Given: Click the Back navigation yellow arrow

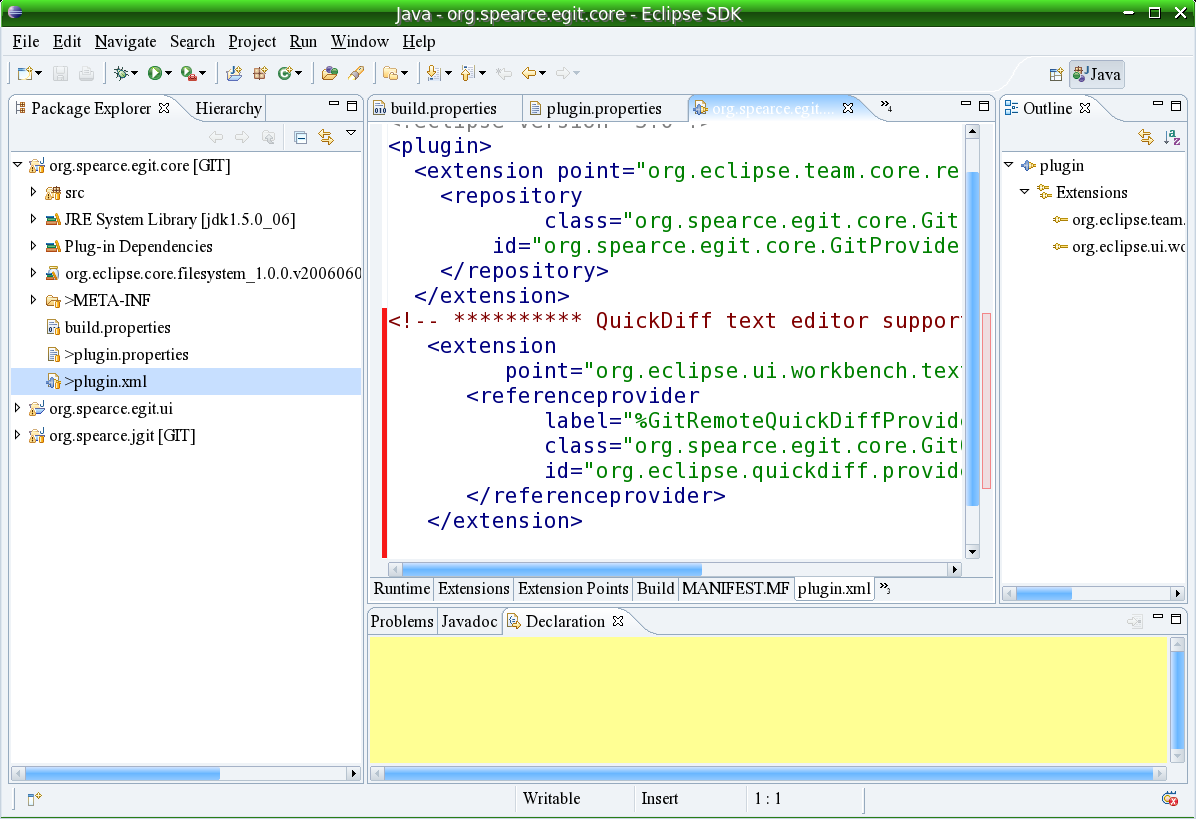Looking at the screenshot, I should [x=529, y=73].
